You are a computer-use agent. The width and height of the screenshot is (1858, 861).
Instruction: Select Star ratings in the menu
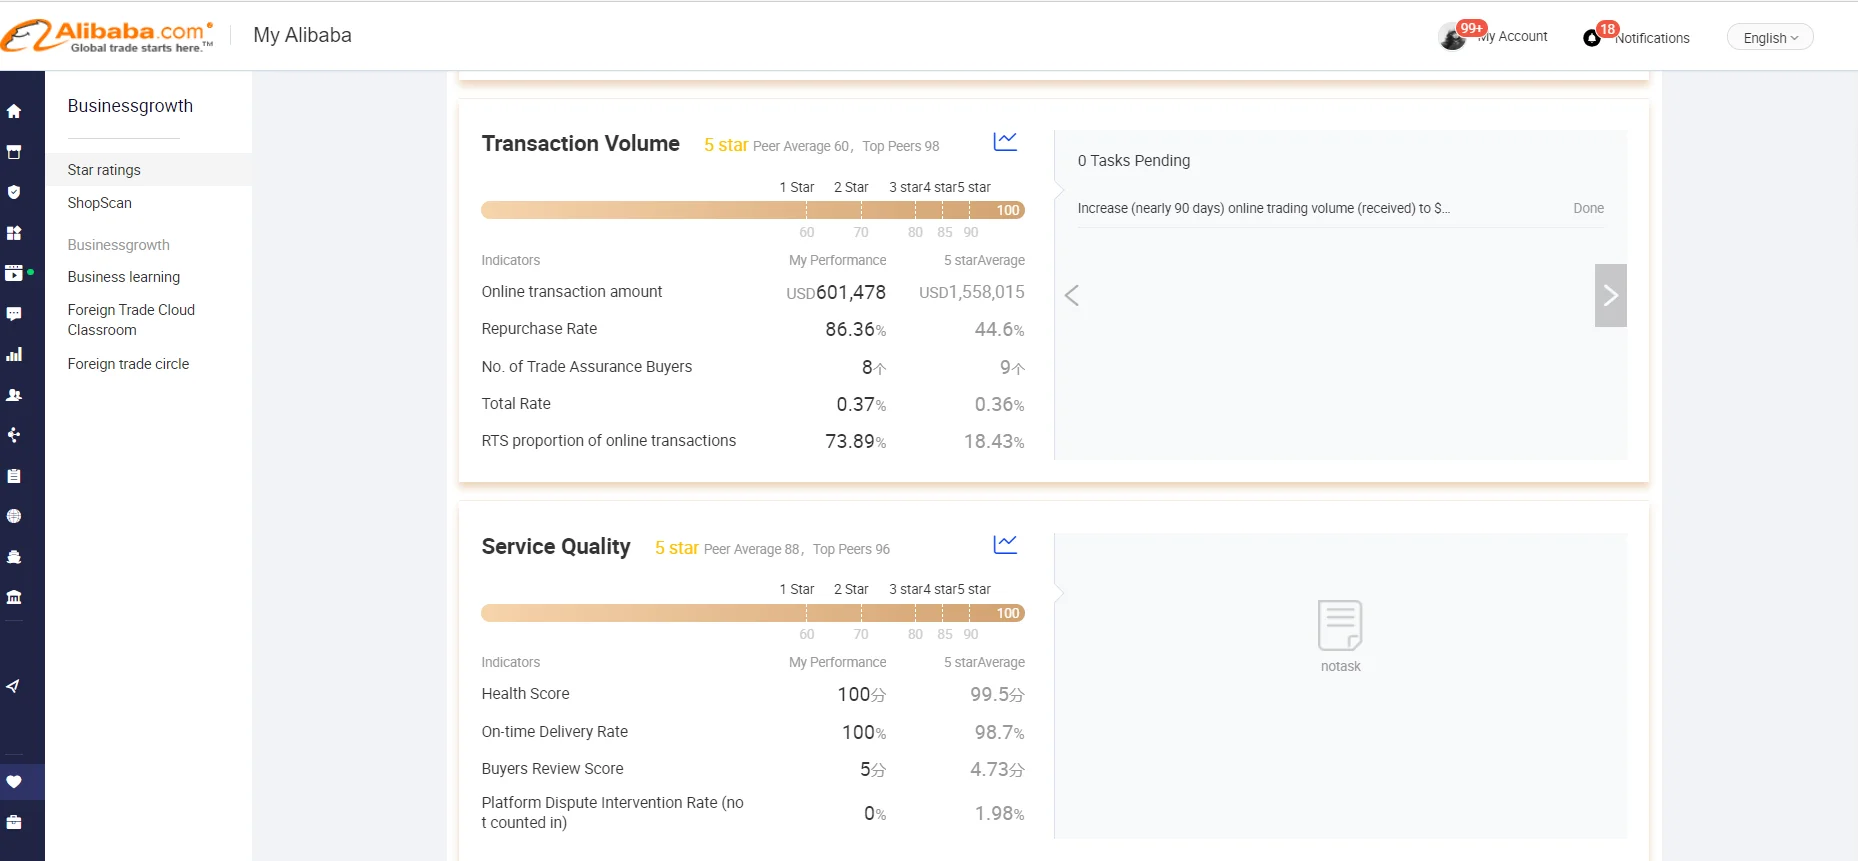click(x=104, y=170)
